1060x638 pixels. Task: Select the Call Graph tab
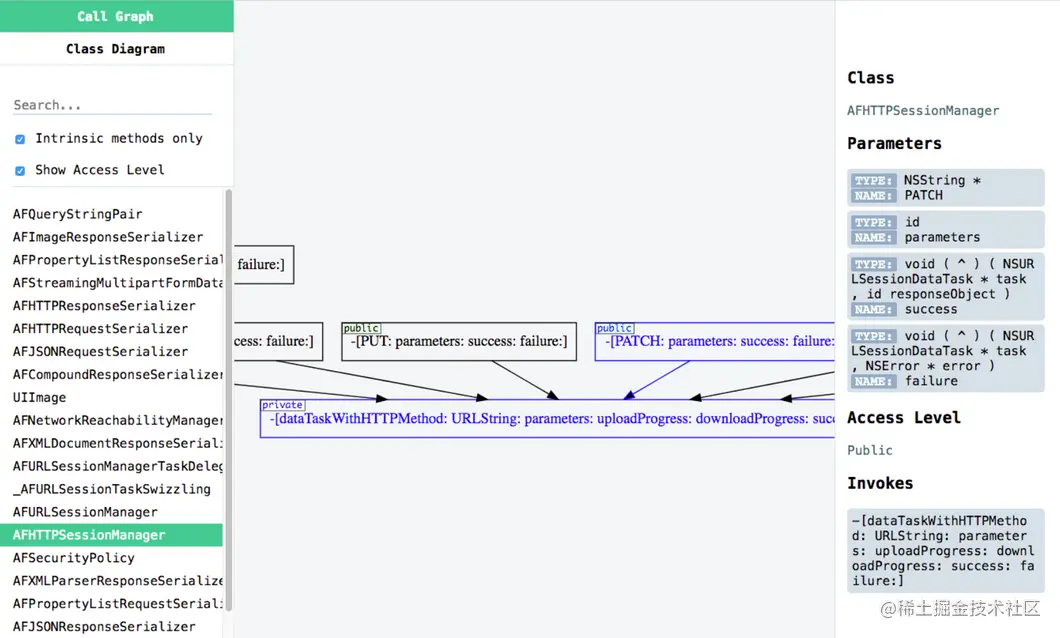pyautogui.click(x=116, y=16)
